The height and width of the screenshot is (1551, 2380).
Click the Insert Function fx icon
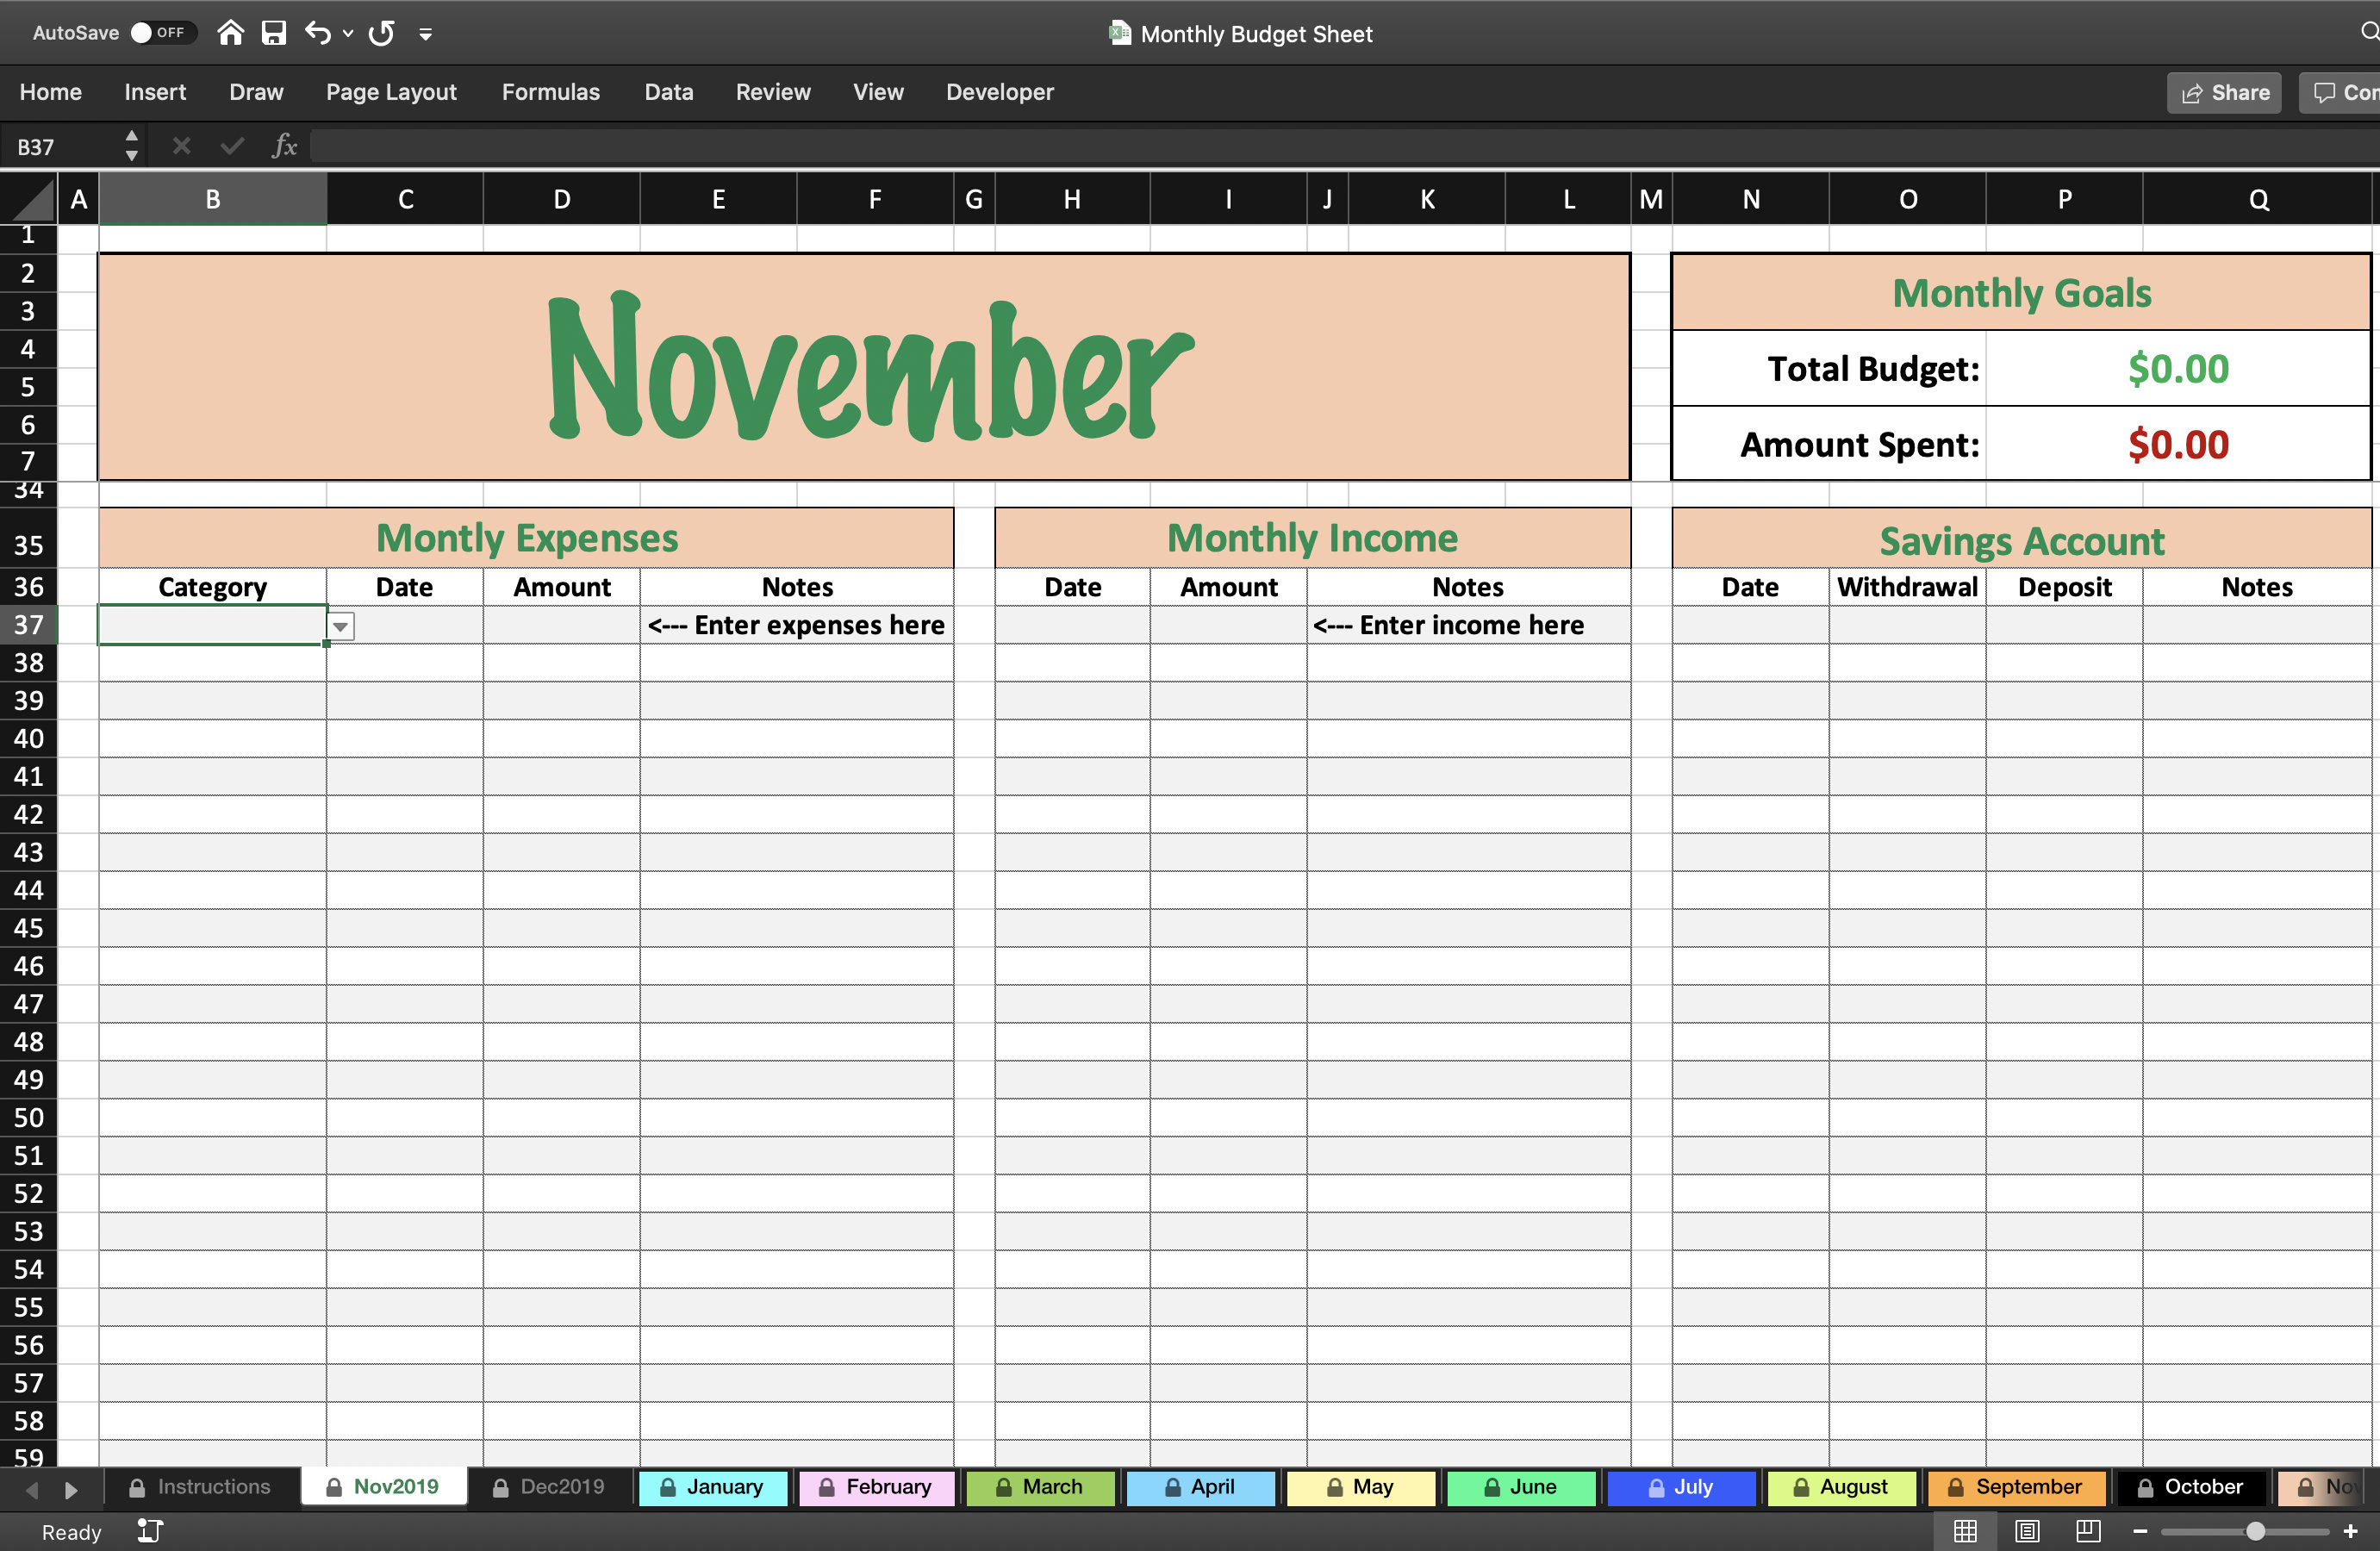(285, 145)
